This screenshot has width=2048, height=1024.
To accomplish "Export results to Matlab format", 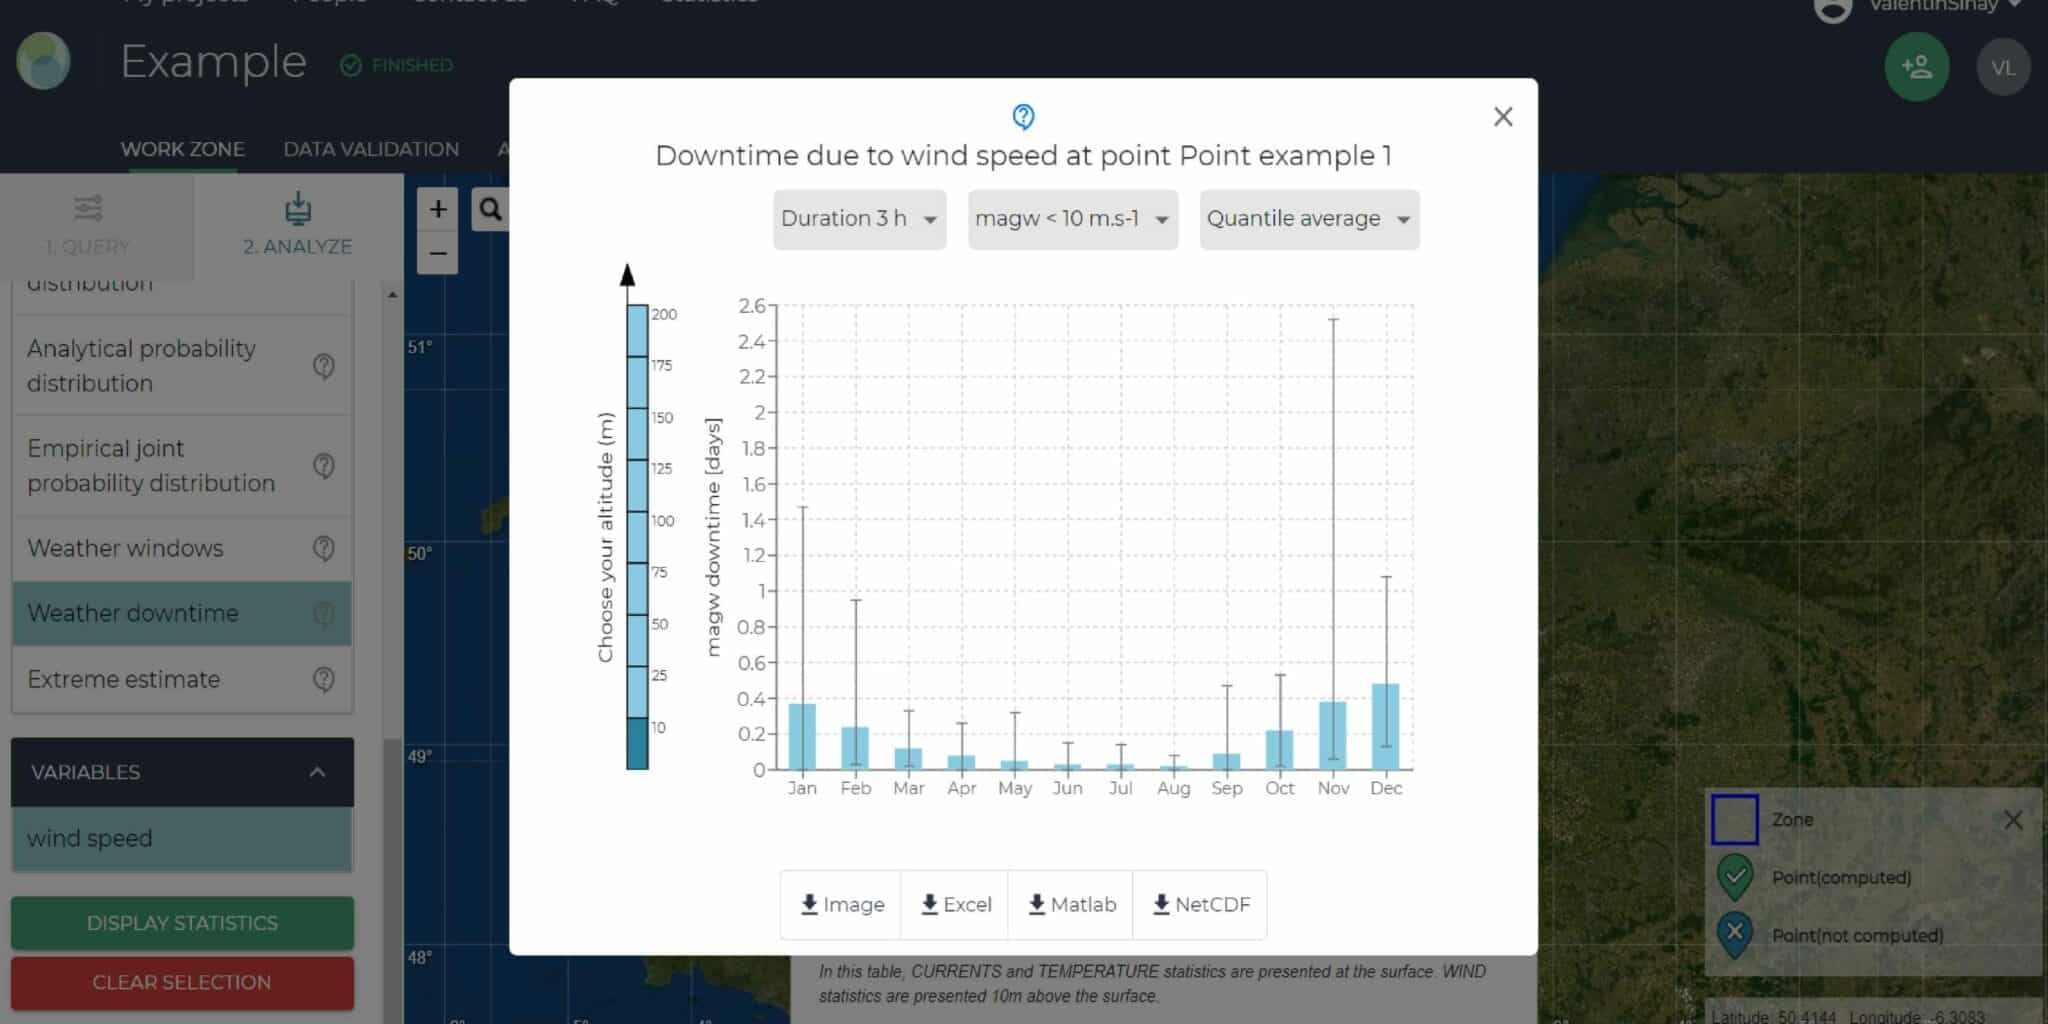I will tap(1070, 904).
